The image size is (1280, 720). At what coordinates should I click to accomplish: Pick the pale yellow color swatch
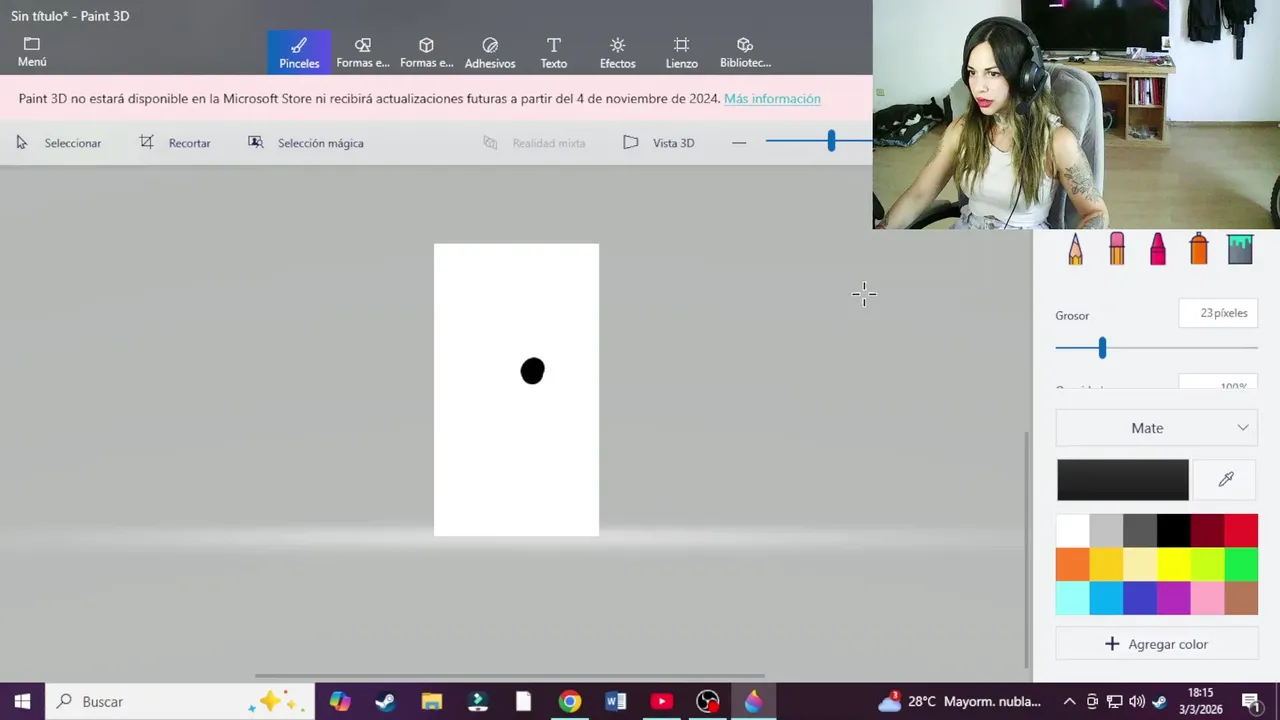click(1140, 565)
